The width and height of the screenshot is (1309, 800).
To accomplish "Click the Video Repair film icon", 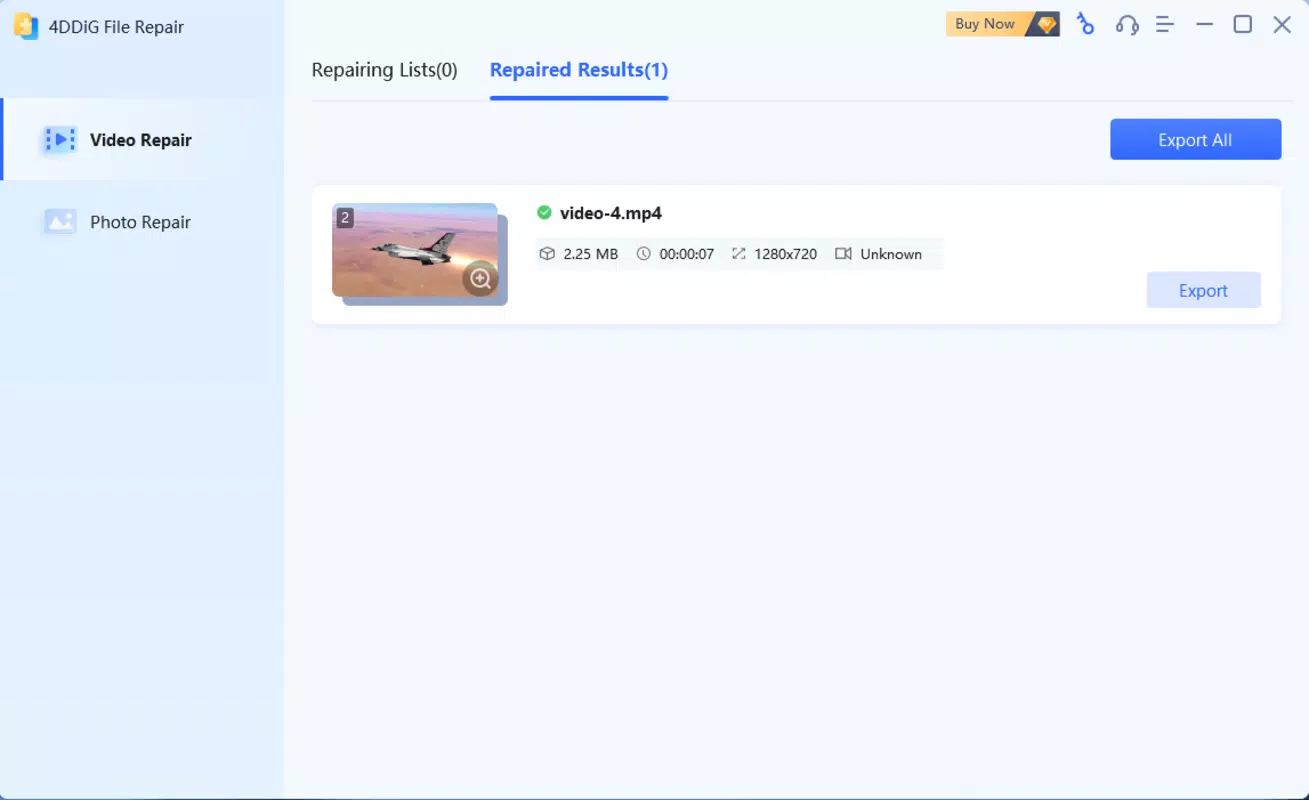I will click(60, 140).
